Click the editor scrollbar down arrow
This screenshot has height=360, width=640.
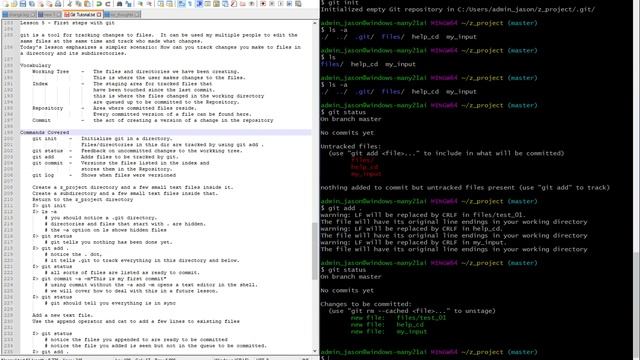[x=314, y=351]
